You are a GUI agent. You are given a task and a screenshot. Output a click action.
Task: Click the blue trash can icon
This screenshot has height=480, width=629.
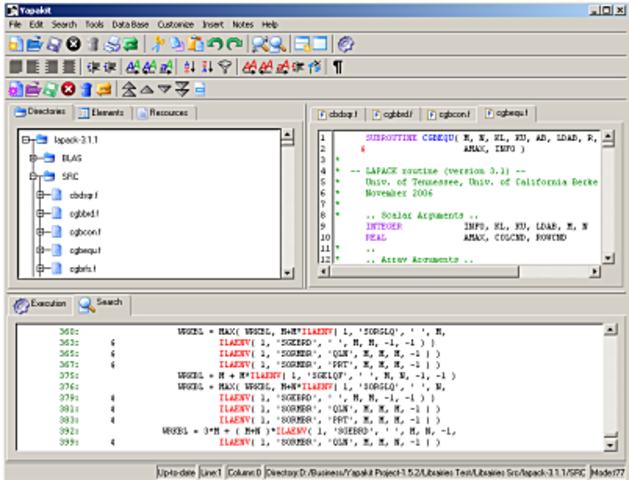click(86, 89)
